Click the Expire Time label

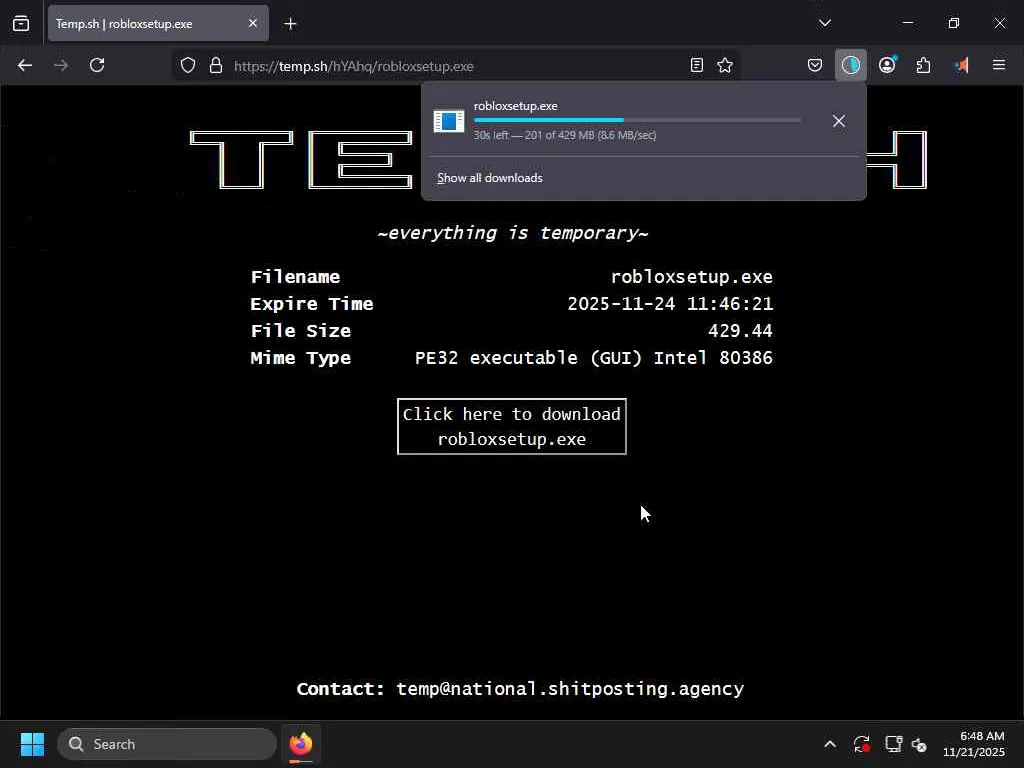pyautogui.click(x=312, y=304)
